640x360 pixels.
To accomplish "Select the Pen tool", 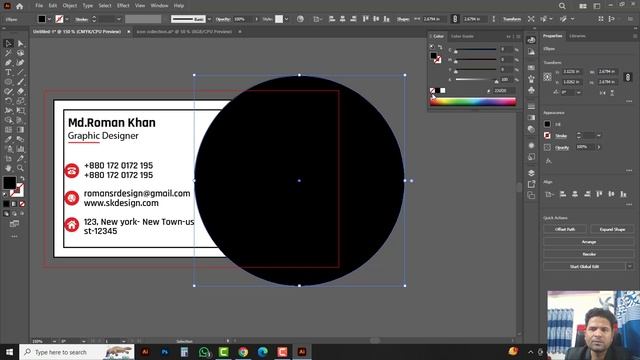I will click(x=9, y=62).
